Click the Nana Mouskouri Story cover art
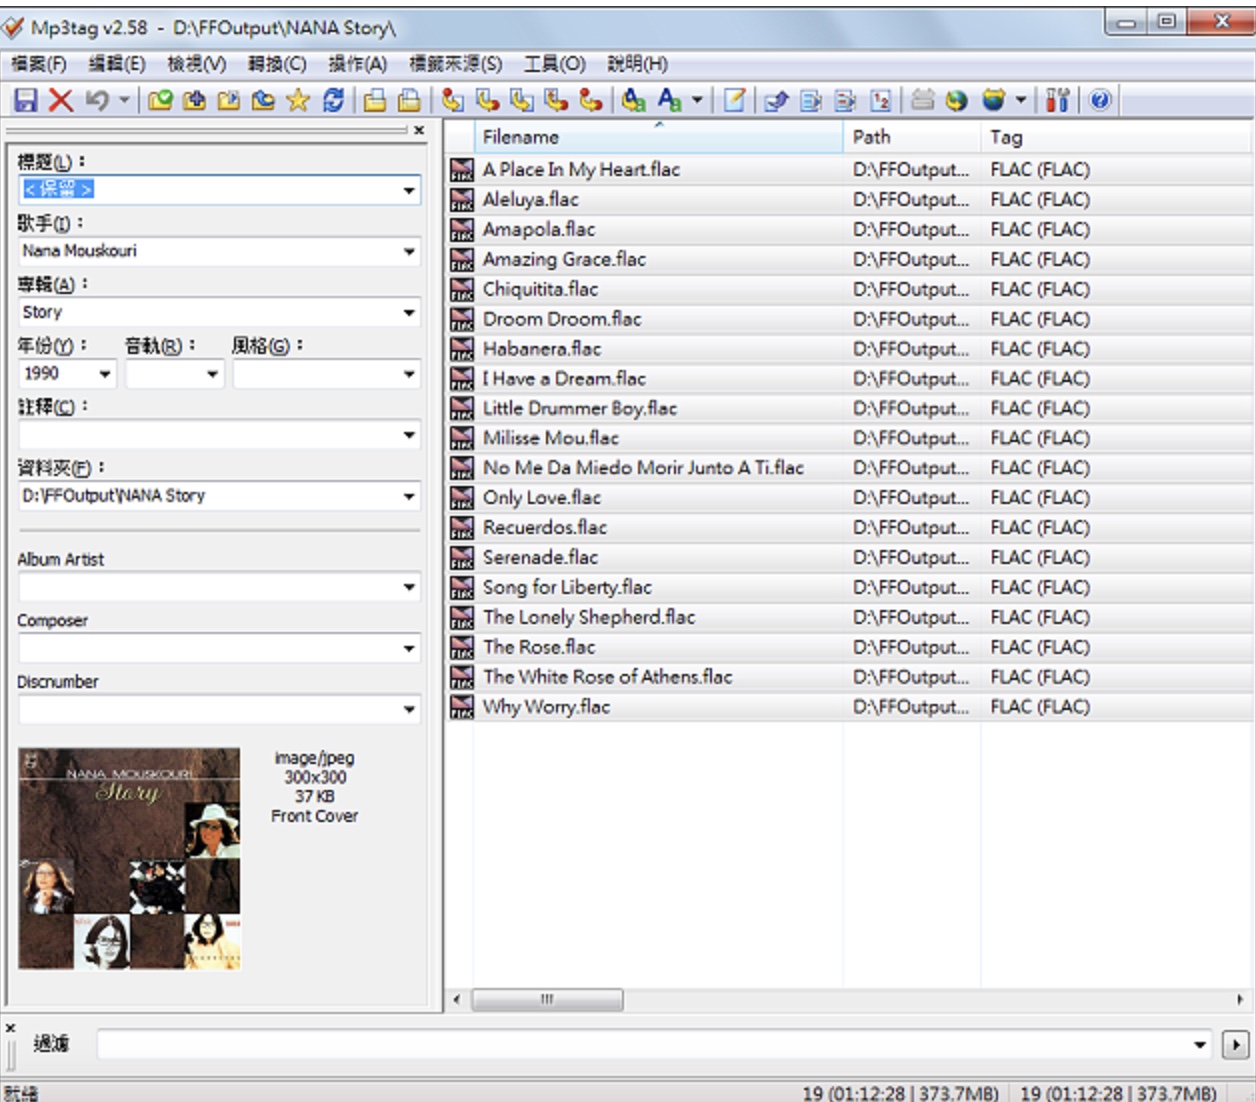1256x1102 pixels. pyautogui.click(x=129, y=859)
